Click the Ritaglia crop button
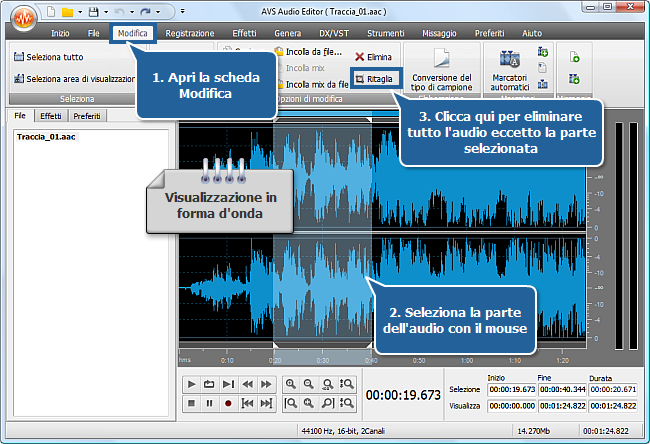This screenshot has width=650, height=444. [378, 77]
